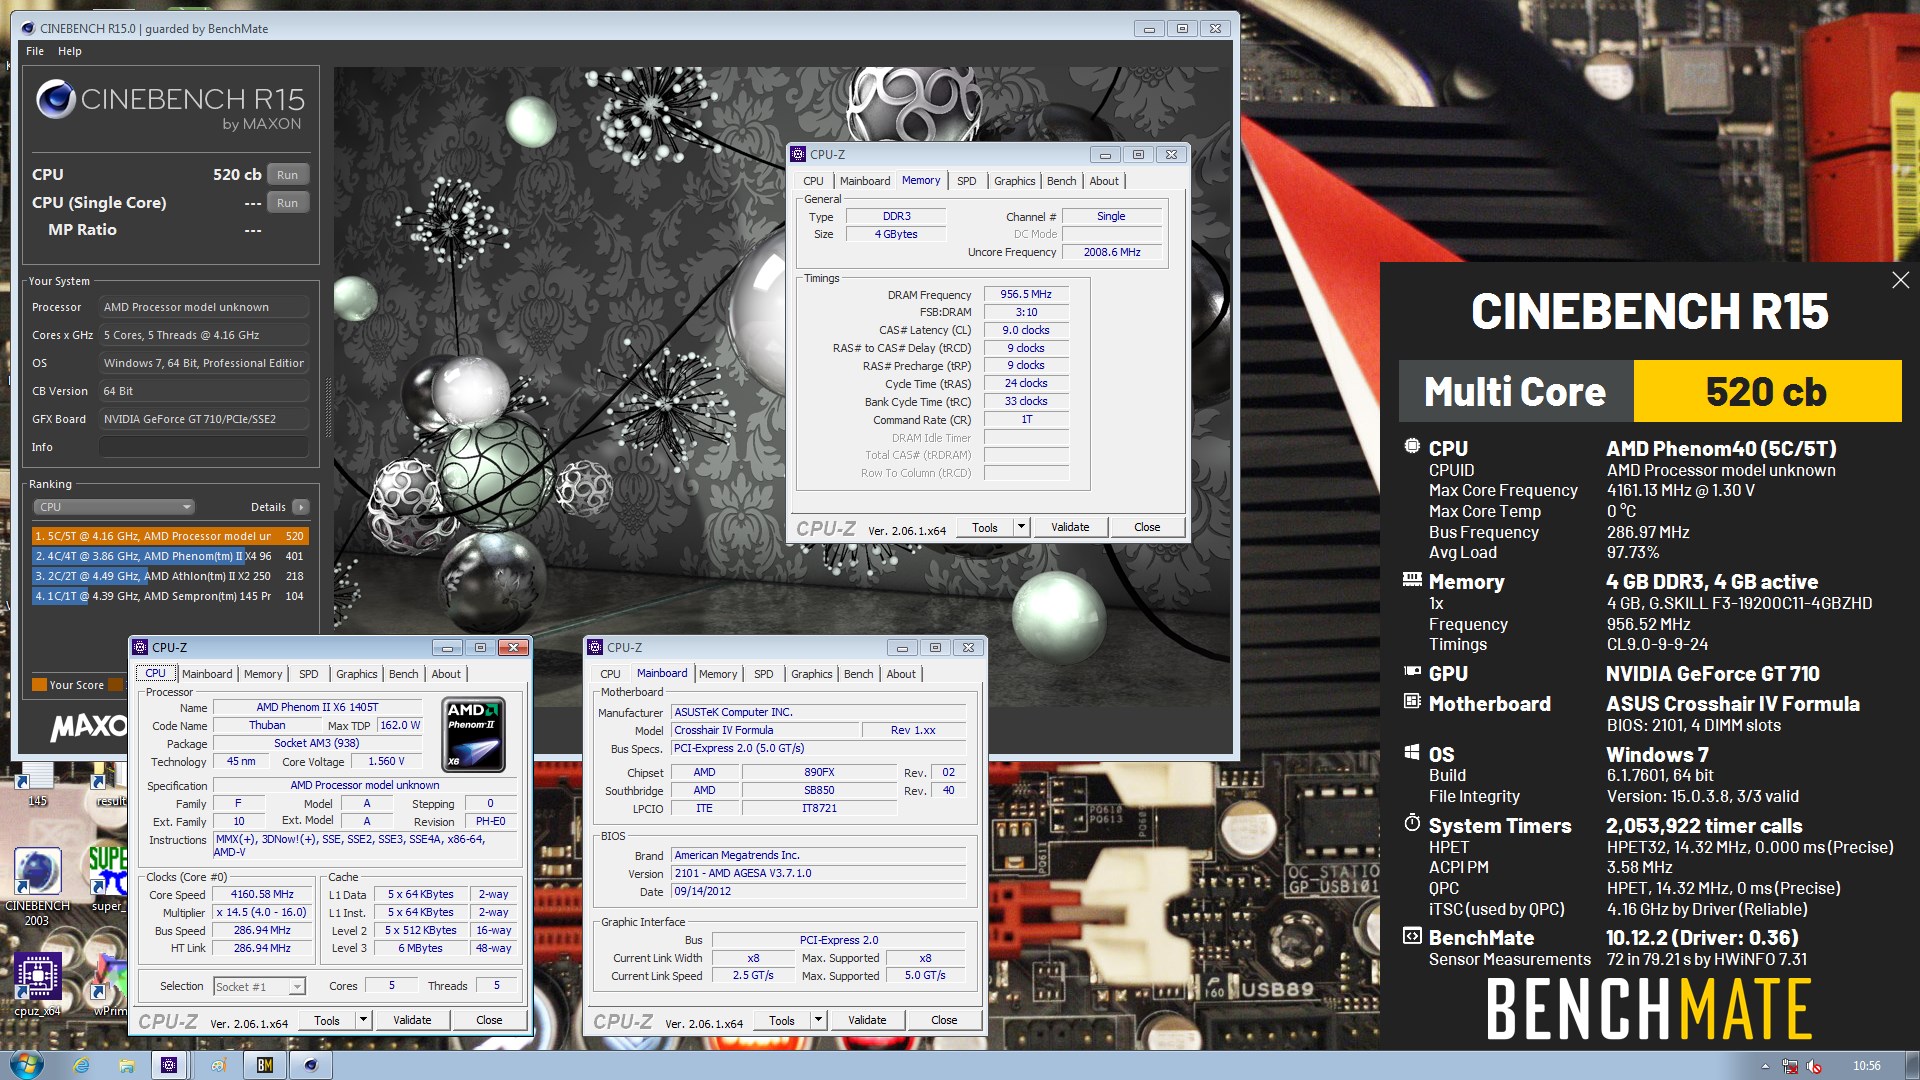Close the BenchMate result overlay X
Image resolution: width=1920 pixels, height=1080 pixels.
[1900, 280]
